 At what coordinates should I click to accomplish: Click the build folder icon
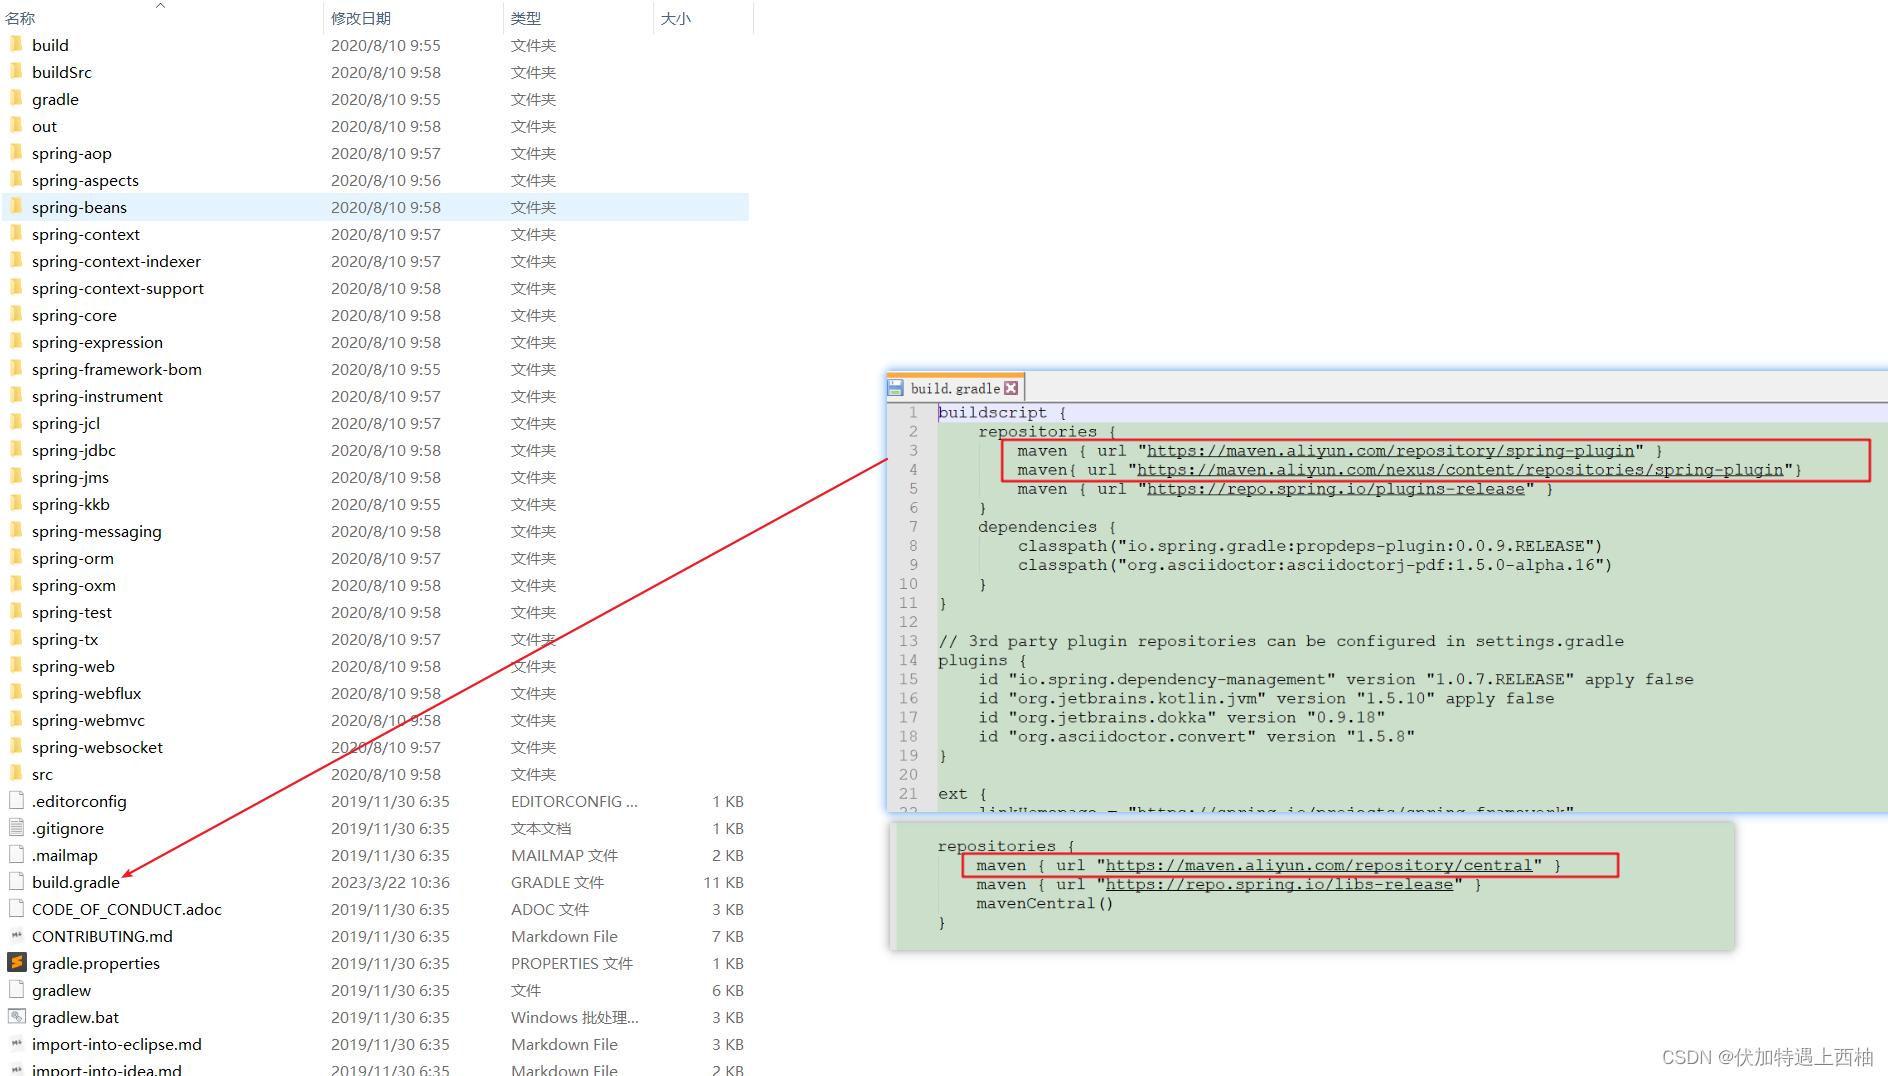click(x=16, y=45)
